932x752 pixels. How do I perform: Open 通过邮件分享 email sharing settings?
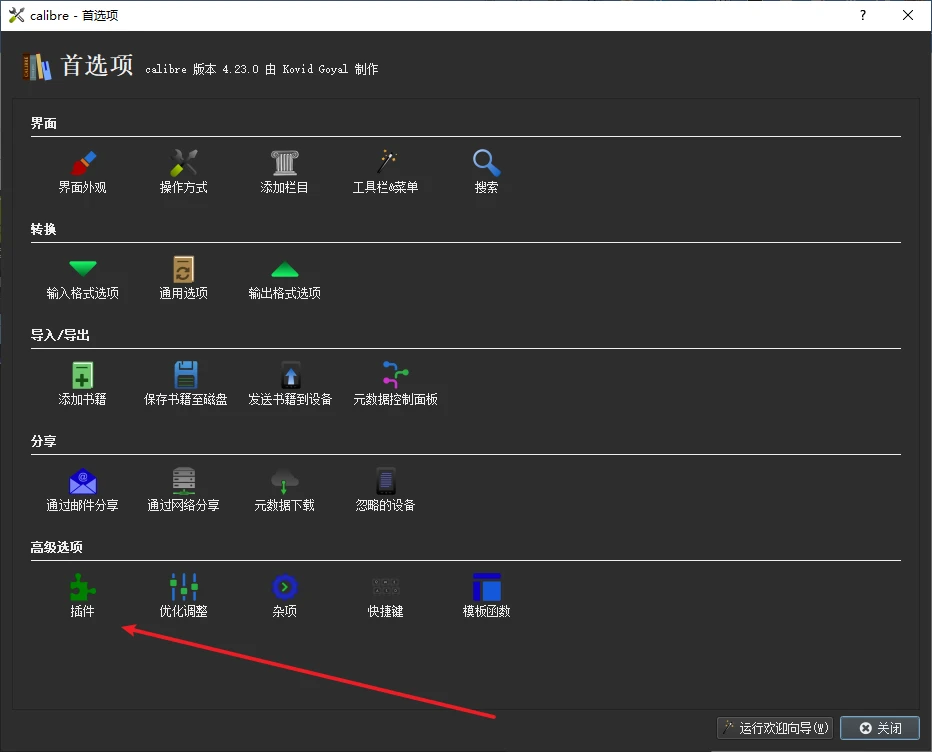pyautogui.click(x=83, y=490)
